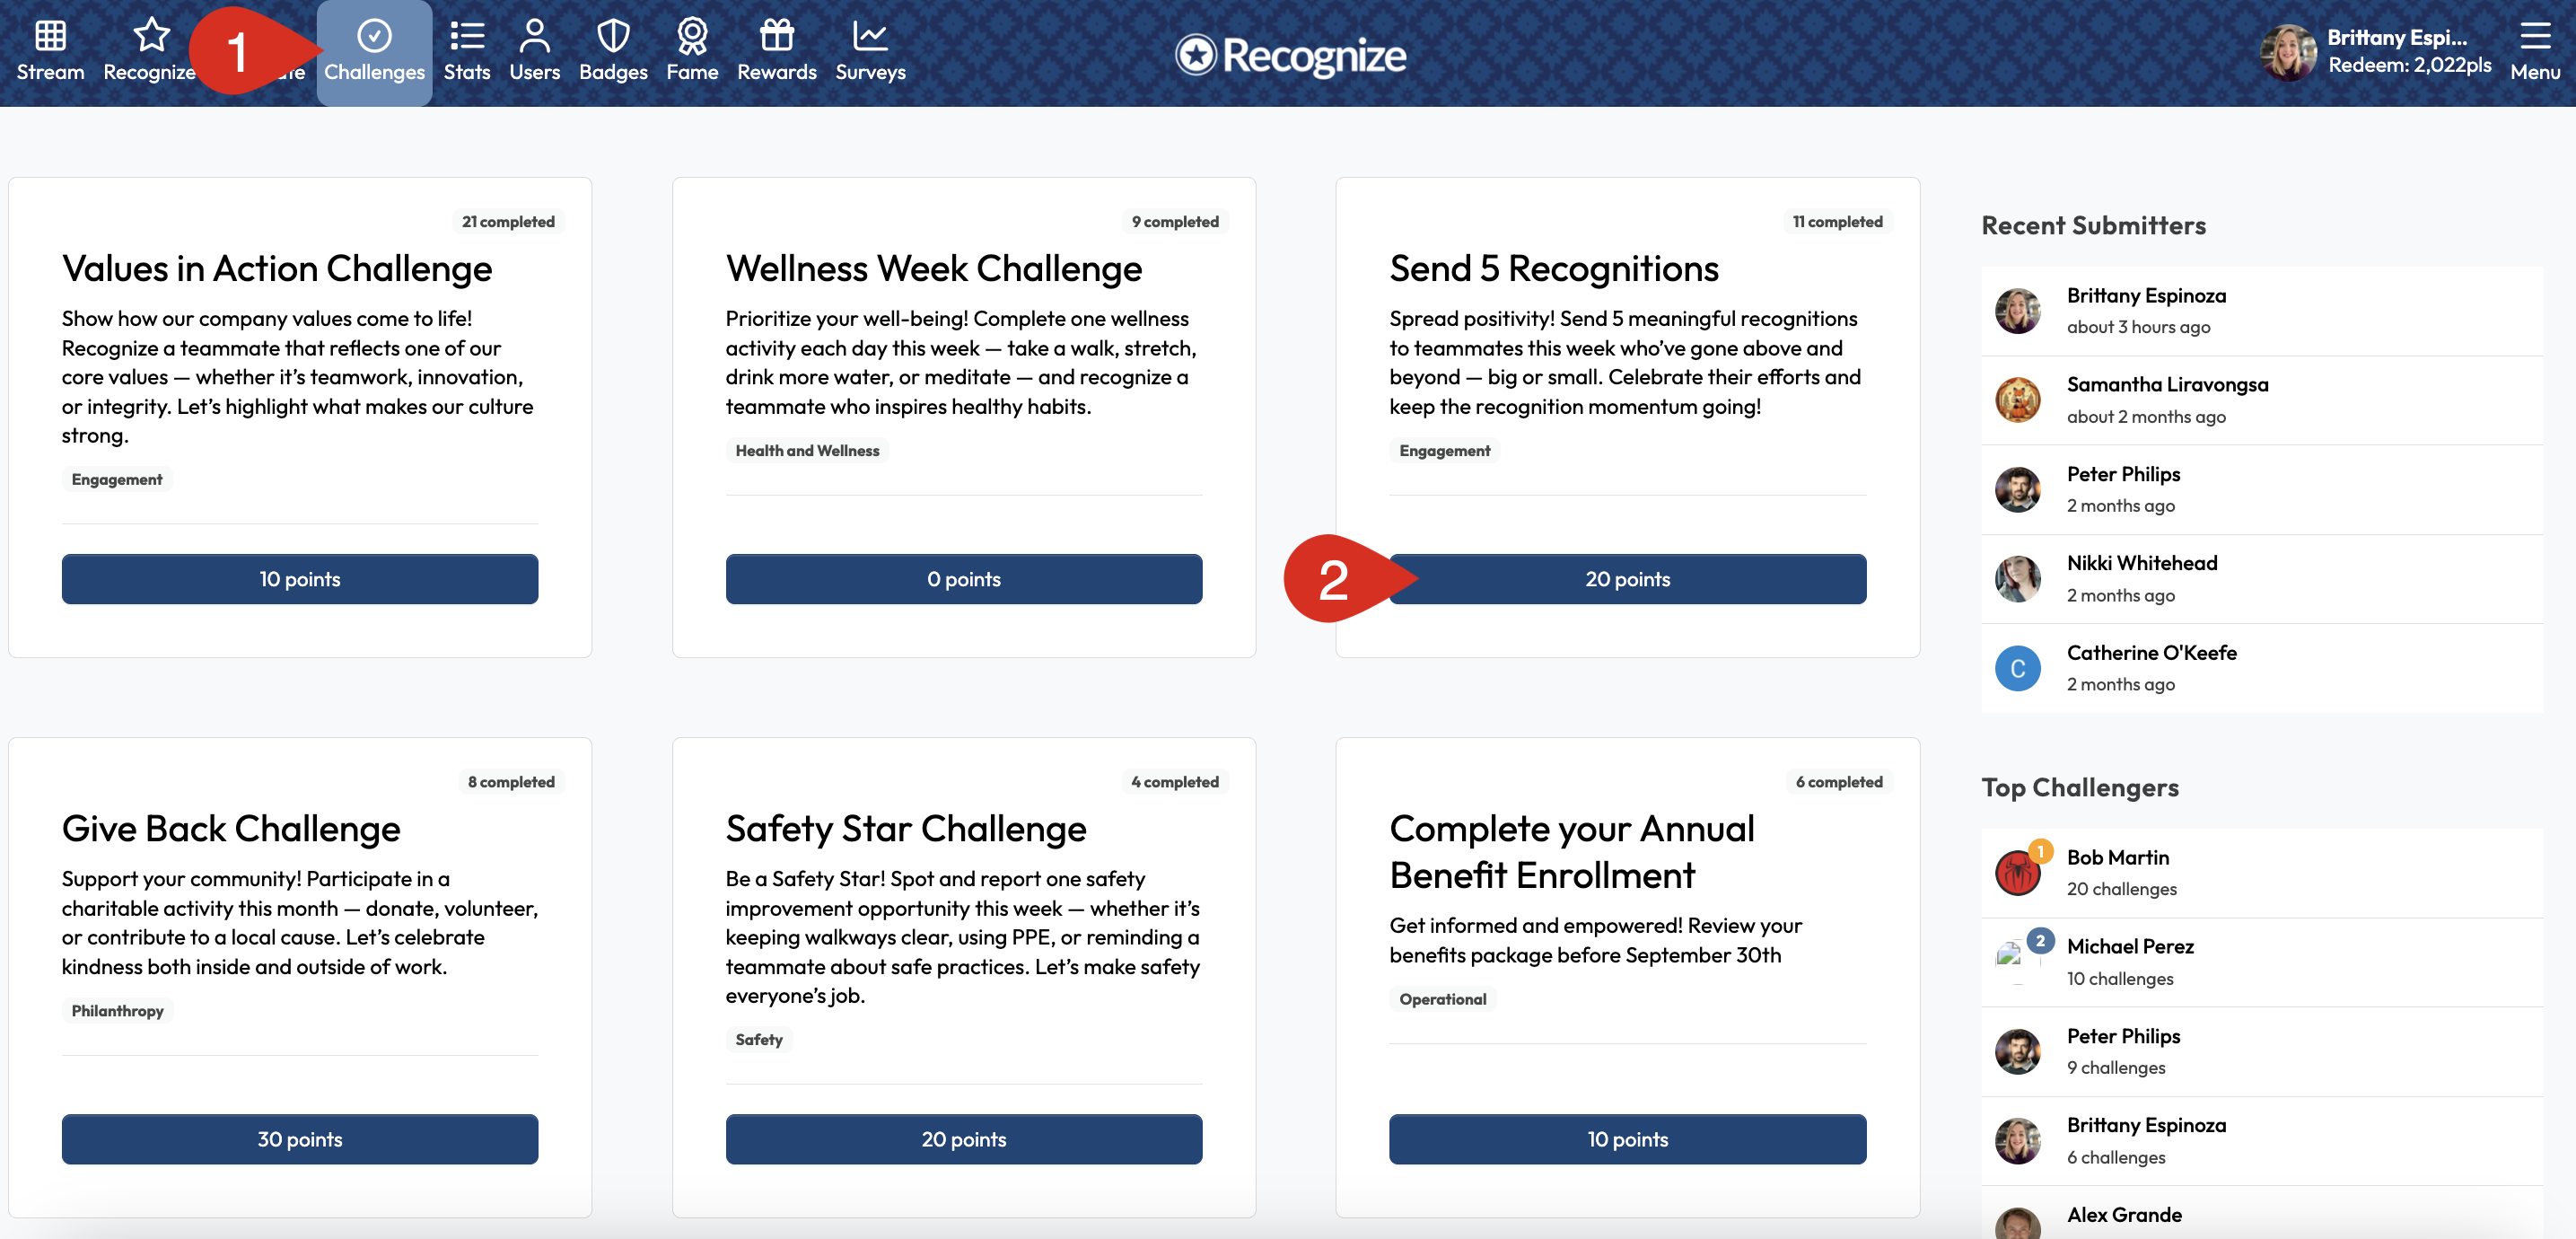Go to the Fame page

coord(692,50)
